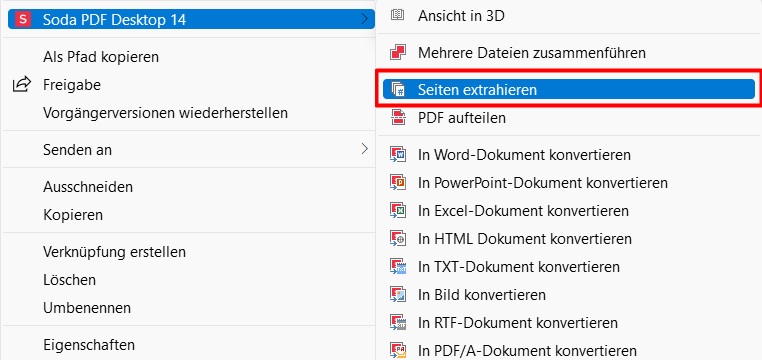Choose In PDF/A-Dokument konvertieren

point(527,350)
